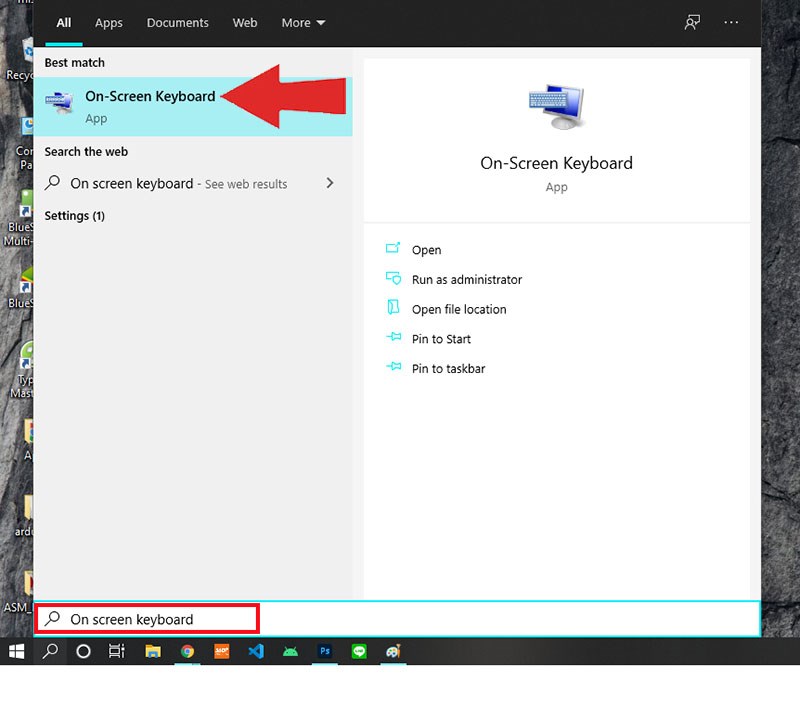This screenshot has width=800, height=706.
Task: Open Cortana circle icon on taskbar
Action: (83, 651)
